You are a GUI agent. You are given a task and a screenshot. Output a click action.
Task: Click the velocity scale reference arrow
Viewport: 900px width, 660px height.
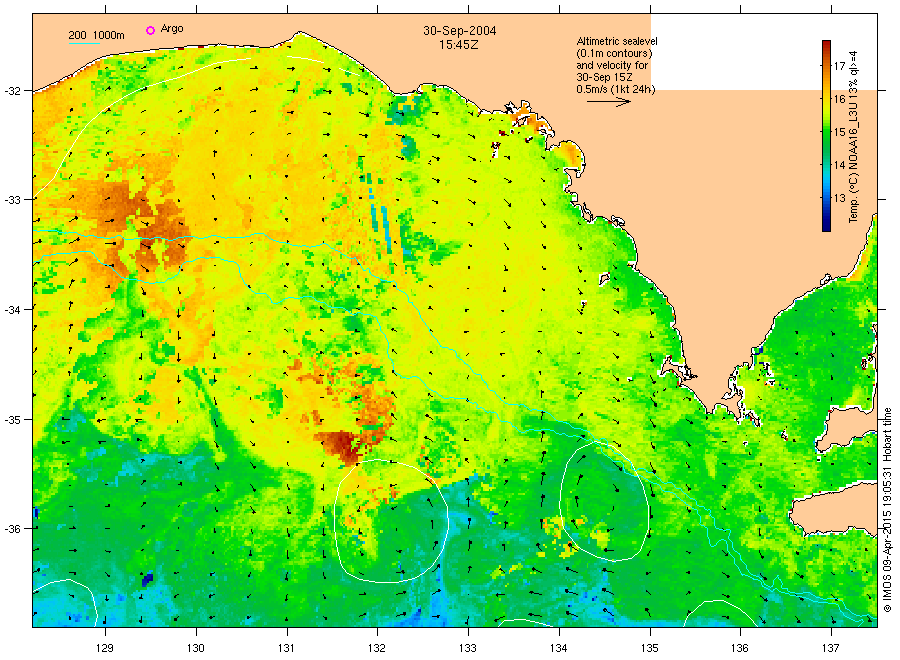[x=609, y=102]
